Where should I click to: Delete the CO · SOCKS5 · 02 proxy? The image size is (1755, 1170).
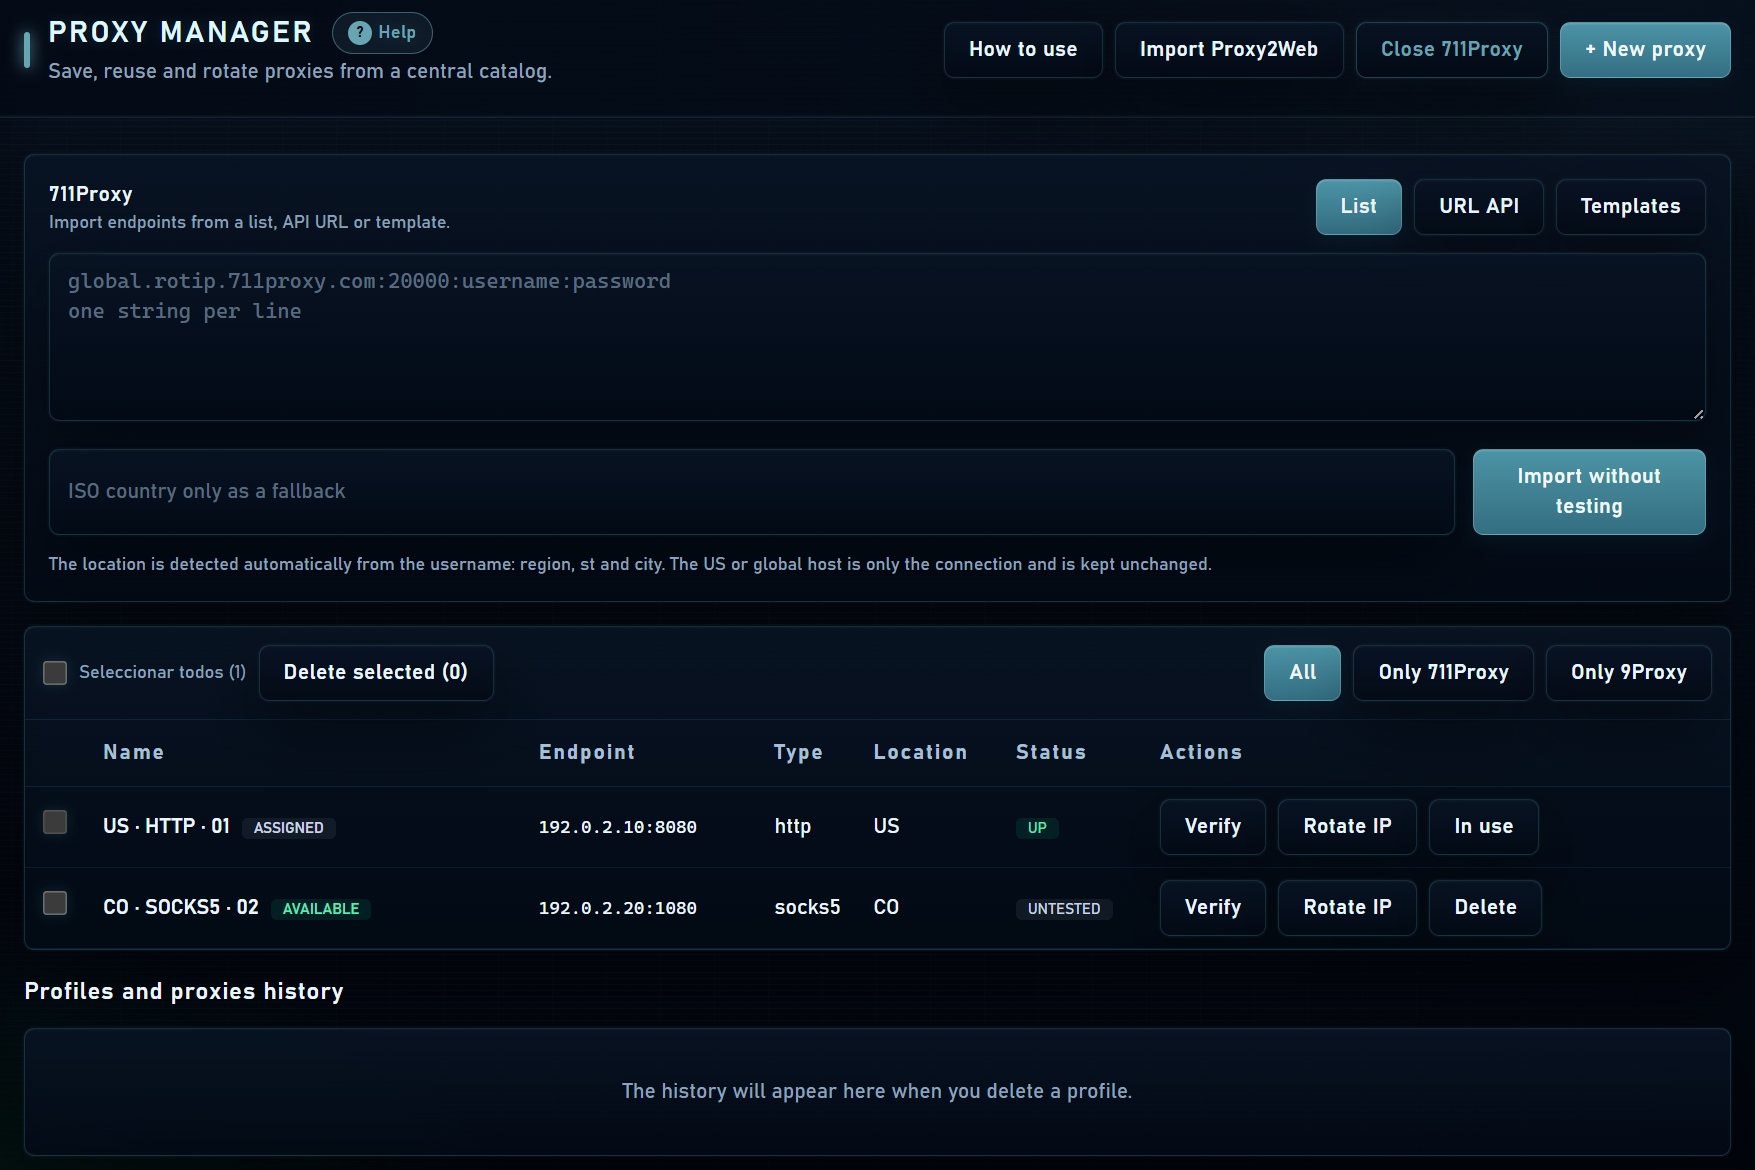point(1485,908)
